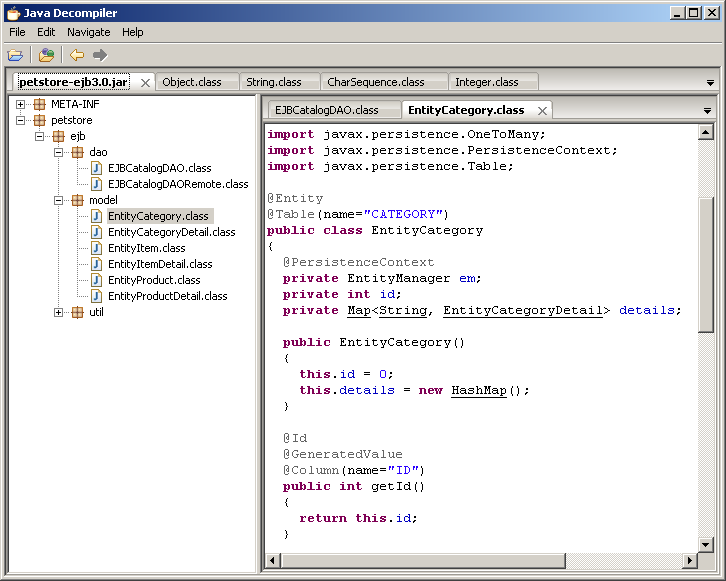Image resolution: width=726 pixels, height=581 pixels.
Task: Collapse the ejb tree node
Action: [39, 137]
